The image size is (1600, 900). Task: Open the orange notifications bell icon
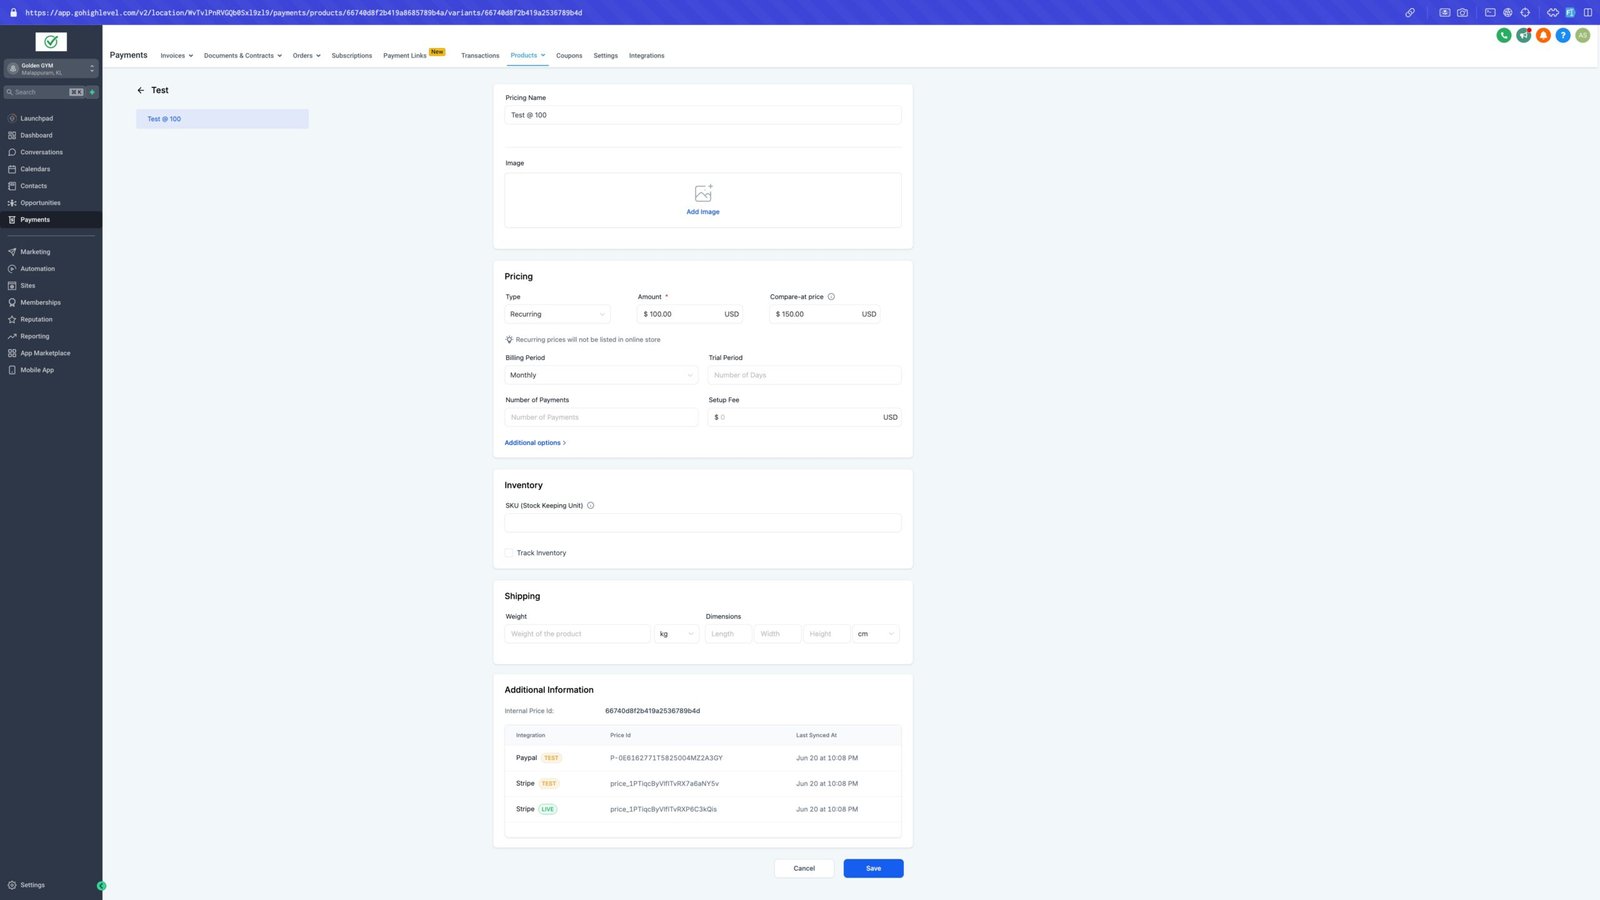click(1543, 35)
